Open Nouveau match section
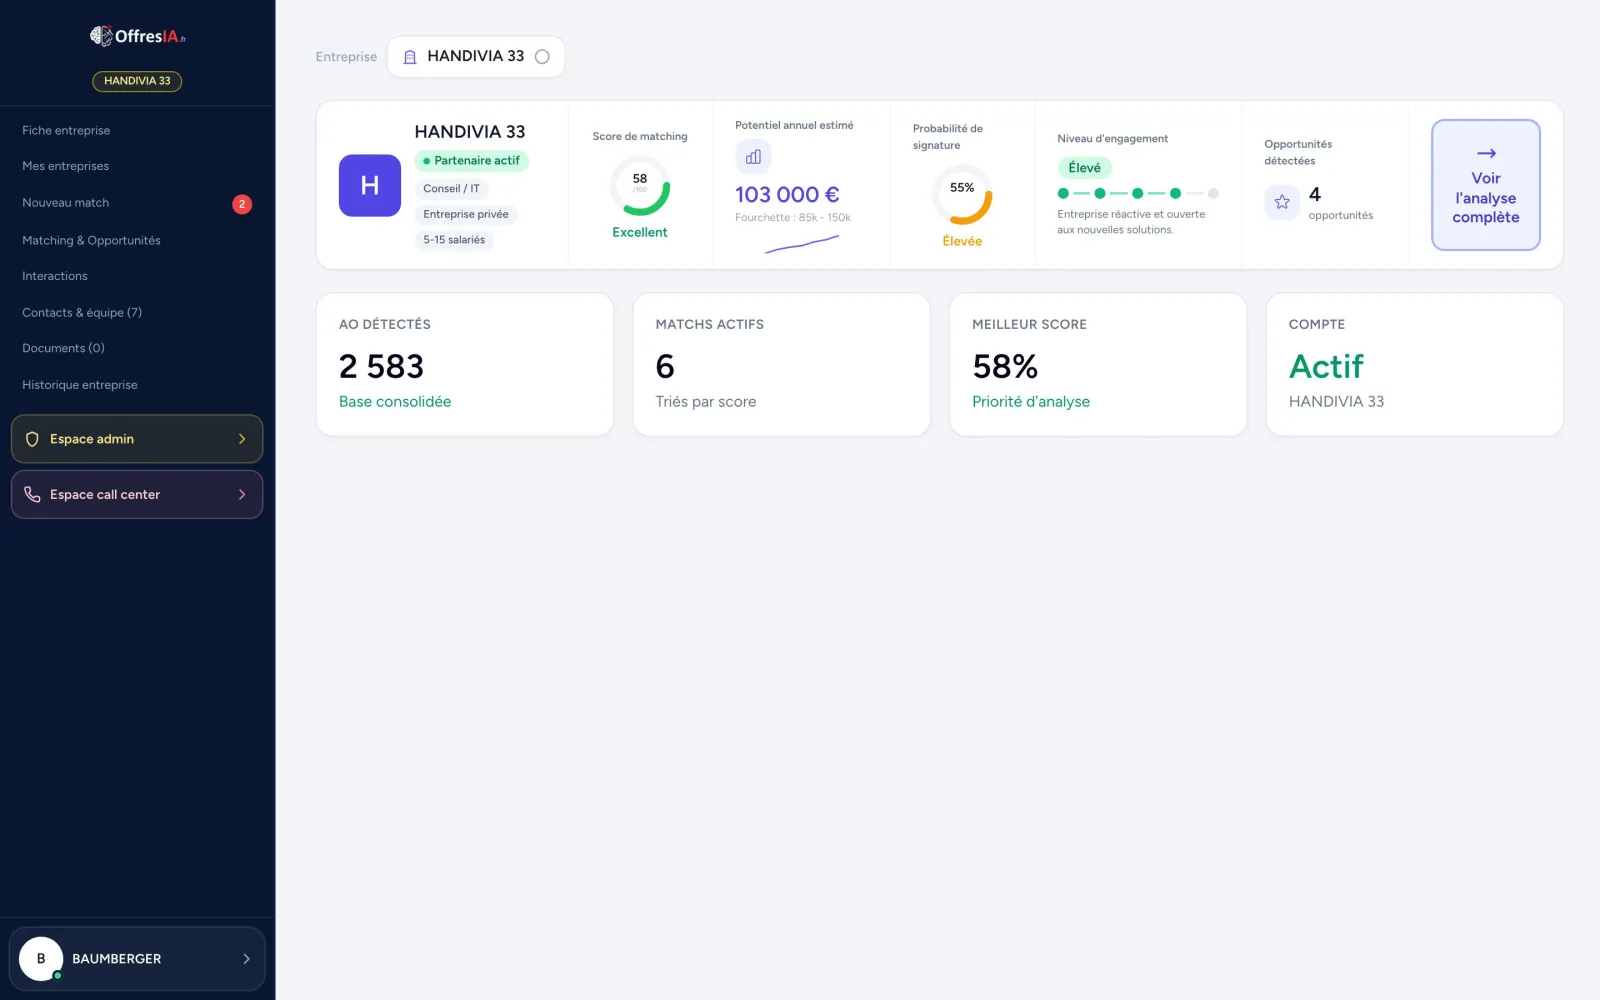Viewport: 1600px width, 1000px height. [x=66, y=203]
